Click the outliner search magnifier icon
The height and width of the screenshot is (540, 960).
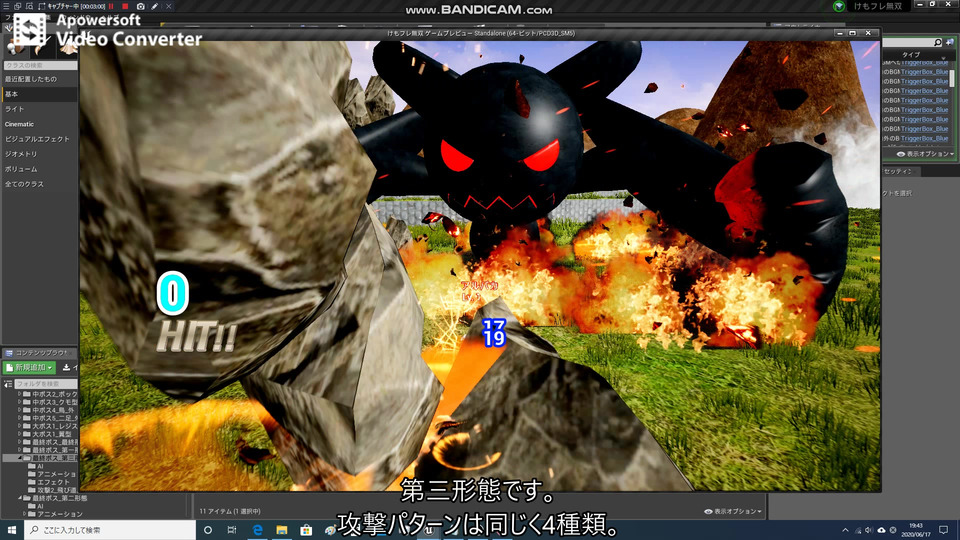(937, 42)
